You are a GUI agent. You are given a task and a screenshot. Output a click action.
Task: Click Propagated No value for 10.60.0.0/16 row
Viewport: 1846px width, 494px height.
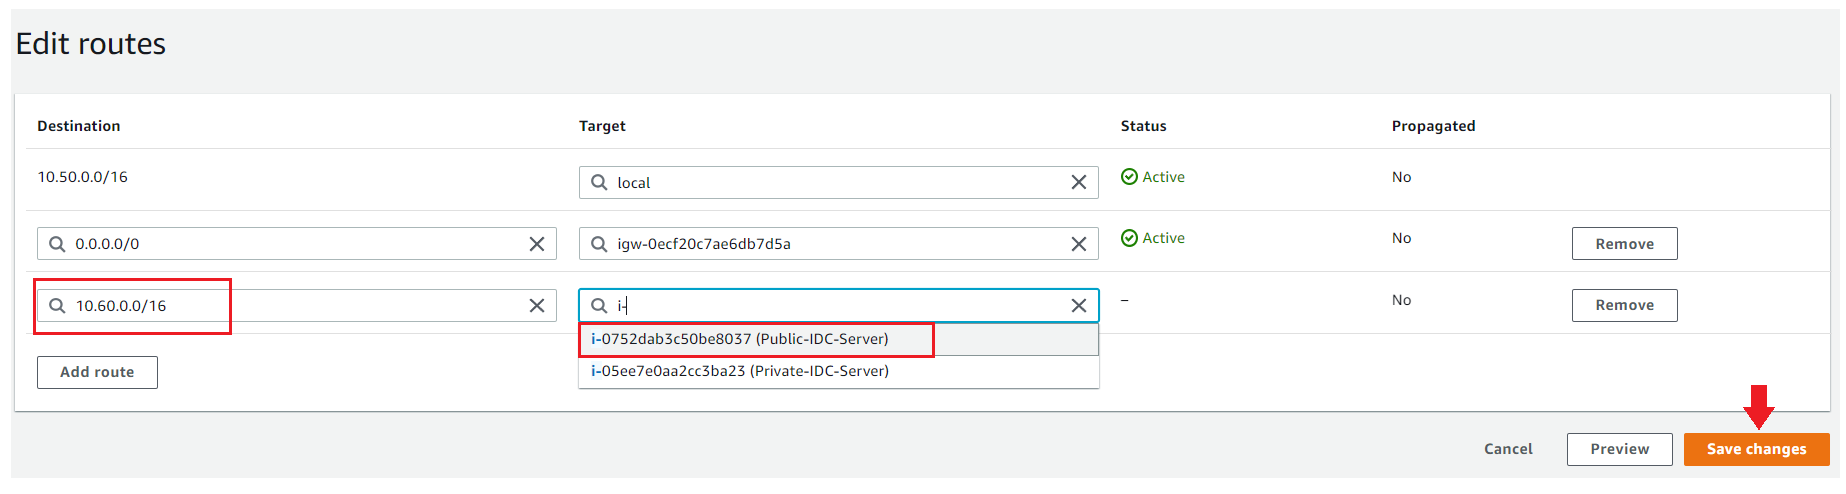point(1401,300)
